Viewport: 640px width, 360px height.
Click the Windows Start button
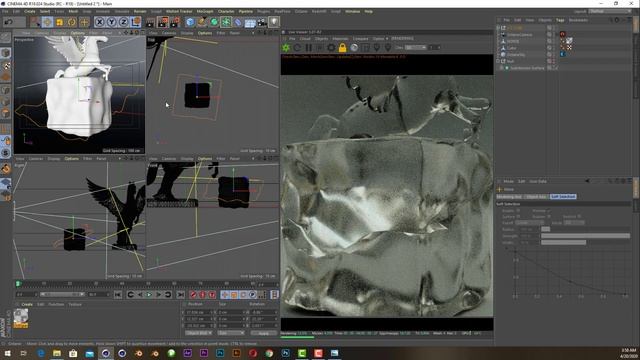click(8, 353)
